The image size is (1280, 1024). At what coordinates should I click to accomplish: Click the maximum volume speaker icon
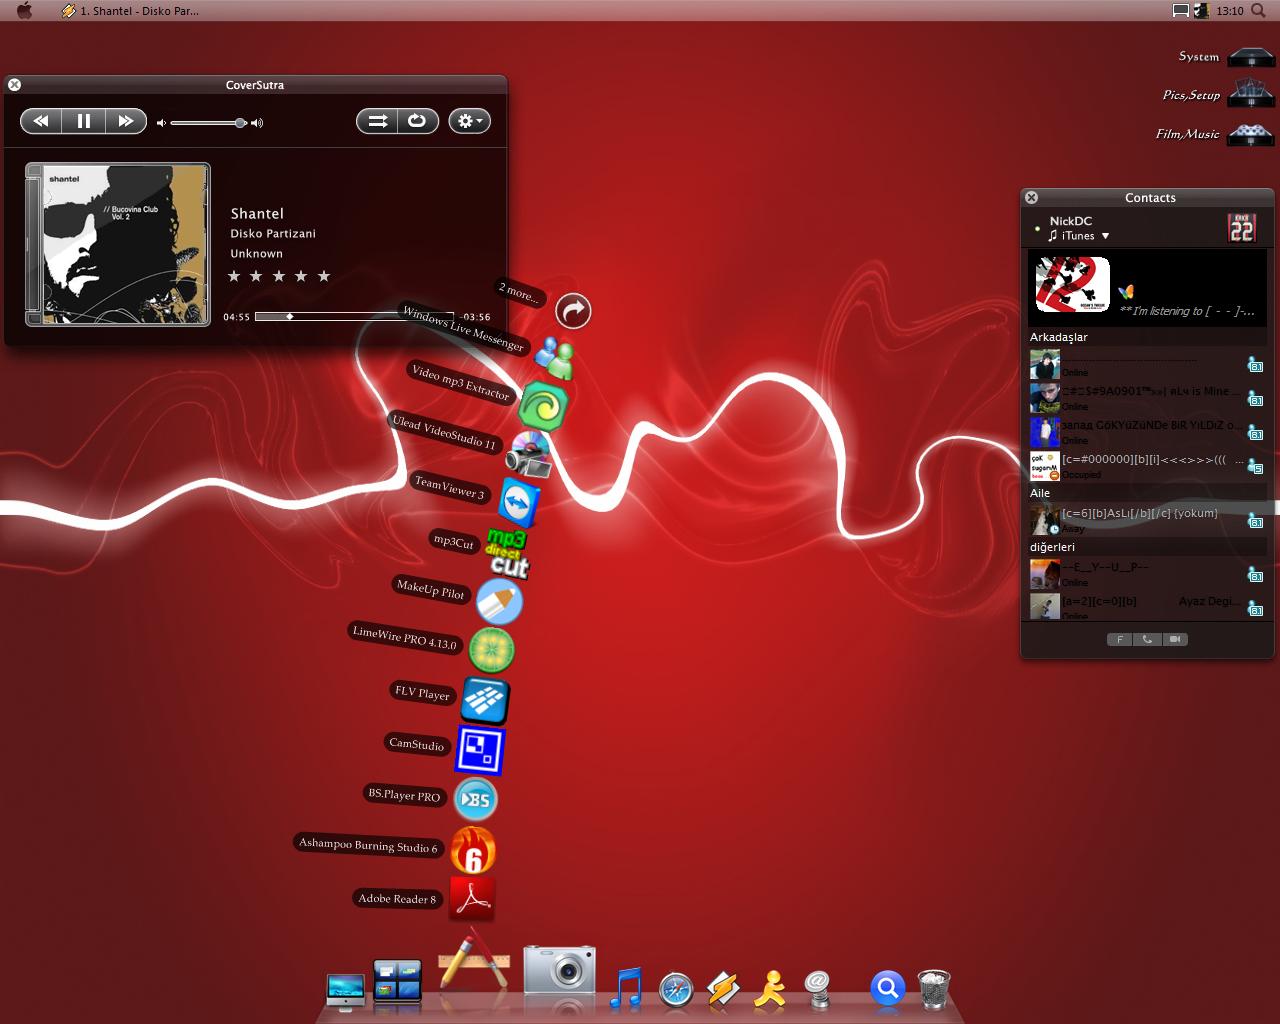tap(257, 123)
